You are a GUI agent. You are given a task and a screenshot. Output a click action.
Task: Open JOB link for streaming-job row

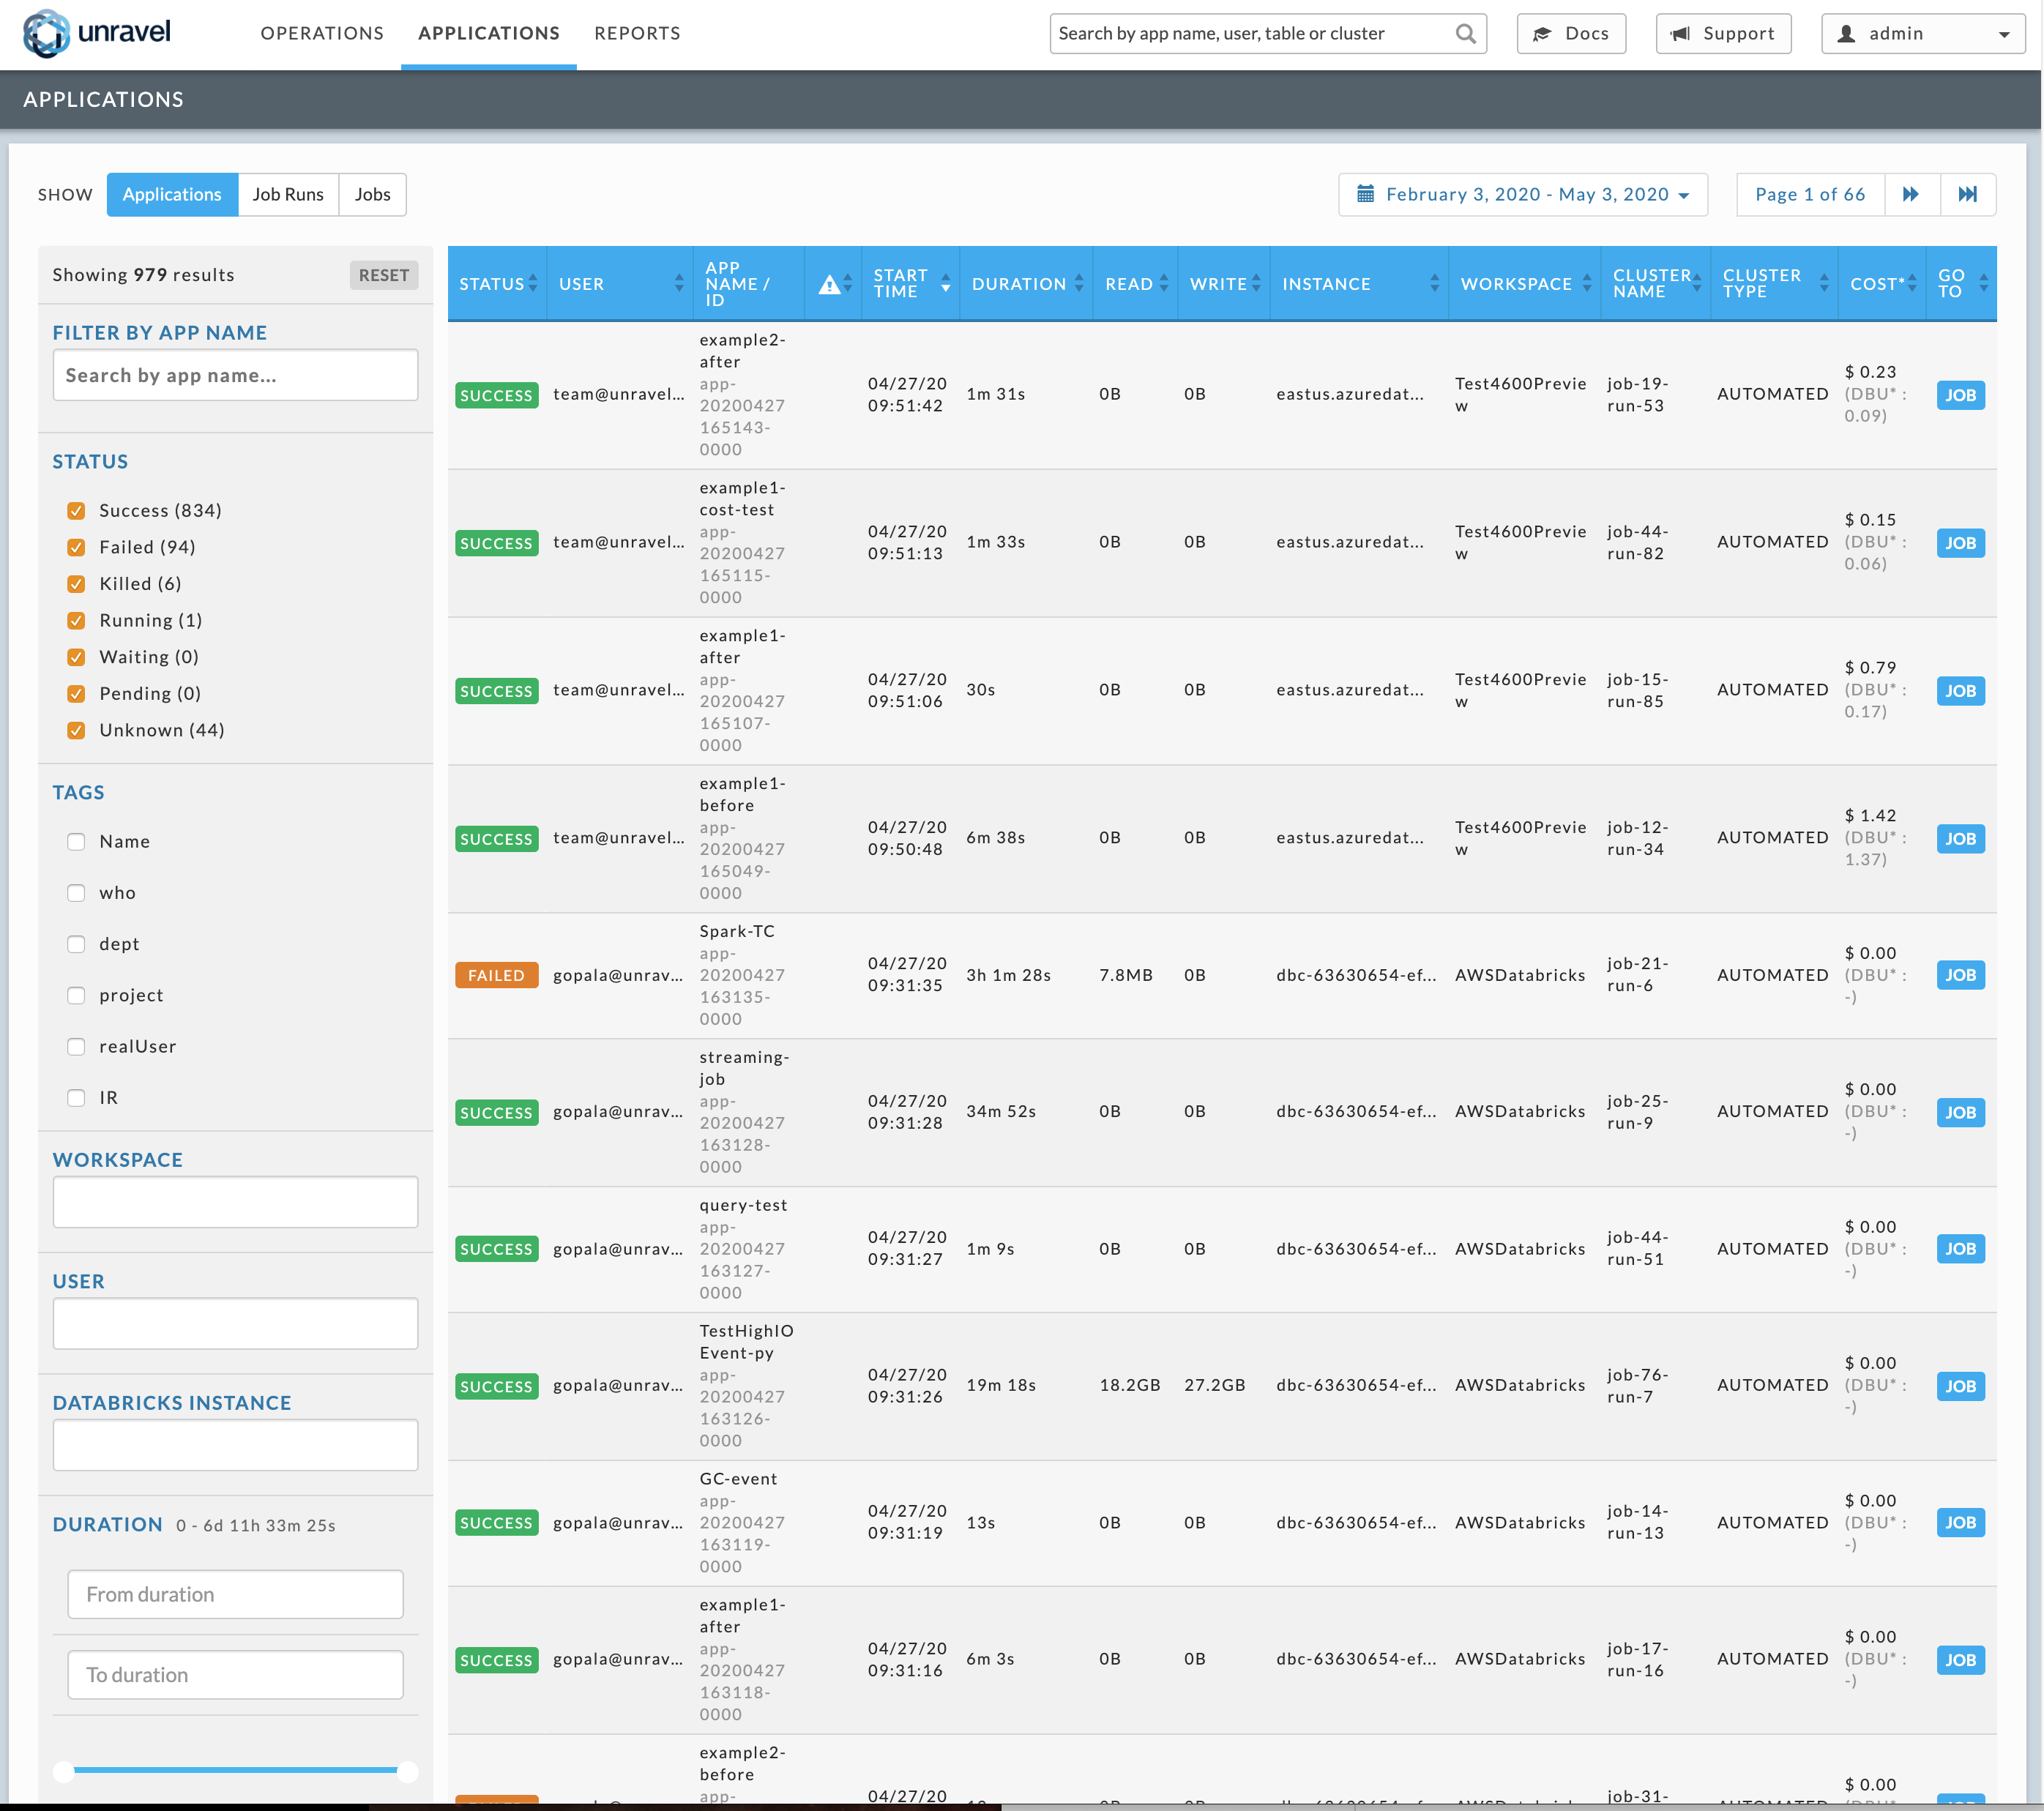pos(1960,1112)
